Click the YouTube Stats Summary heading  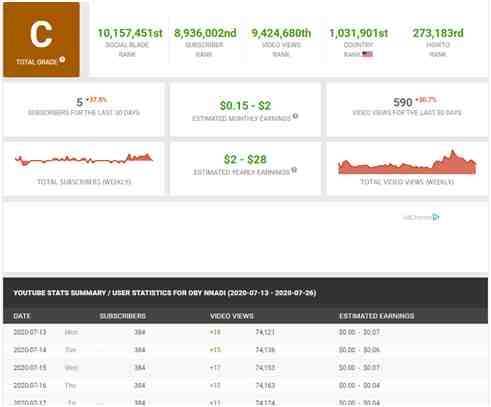coord(165,293)
